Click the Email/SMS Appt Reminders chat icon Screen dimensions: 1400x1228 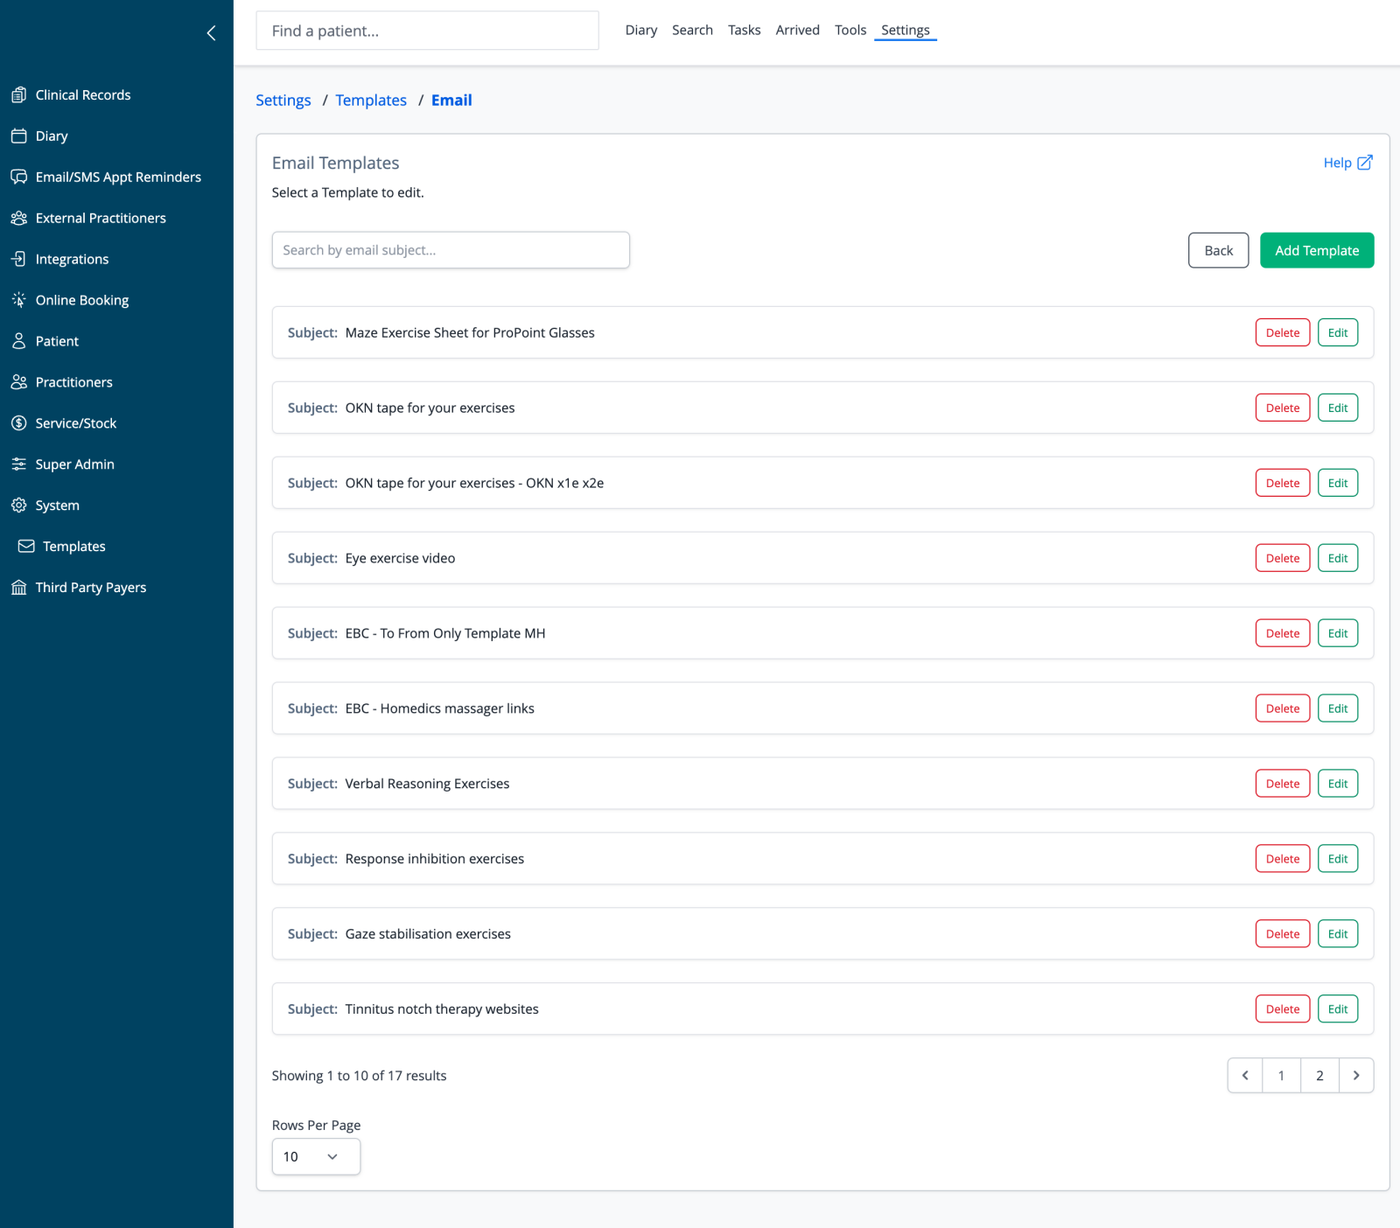tap(19, 177)
